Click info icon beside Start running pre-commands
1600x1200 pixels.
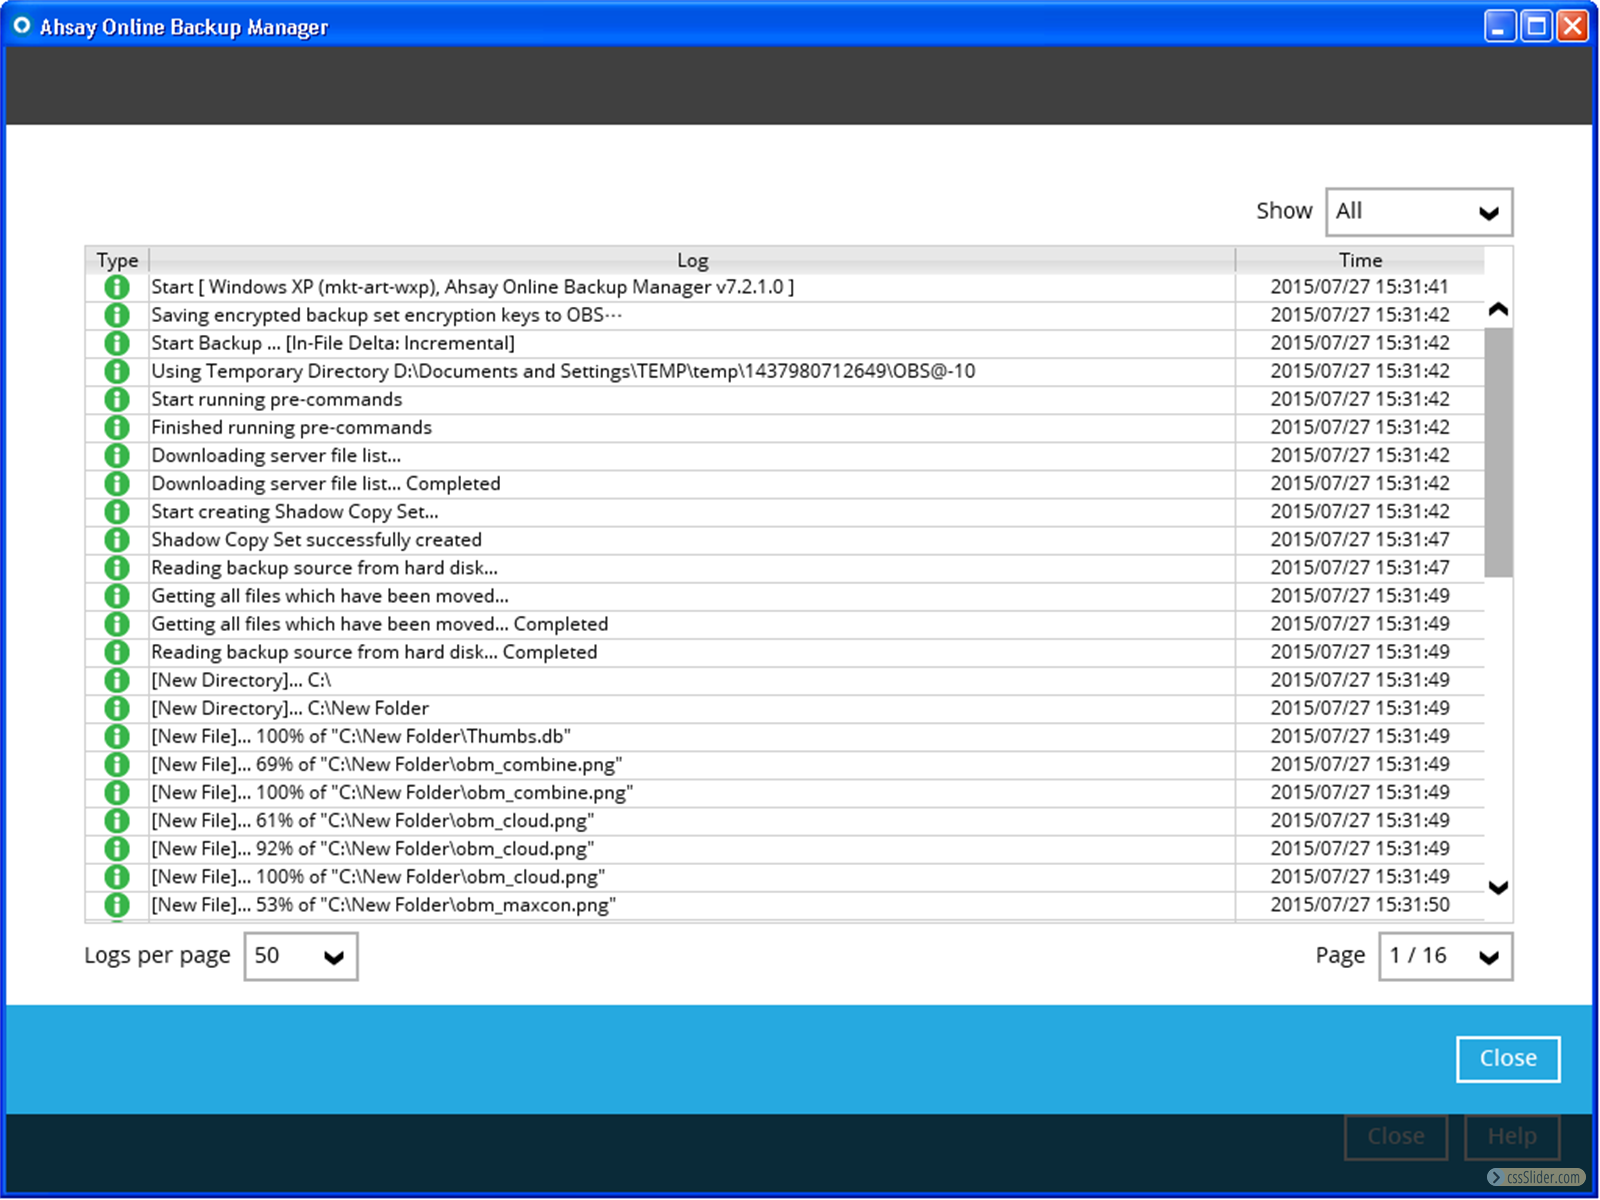point(117,399)
